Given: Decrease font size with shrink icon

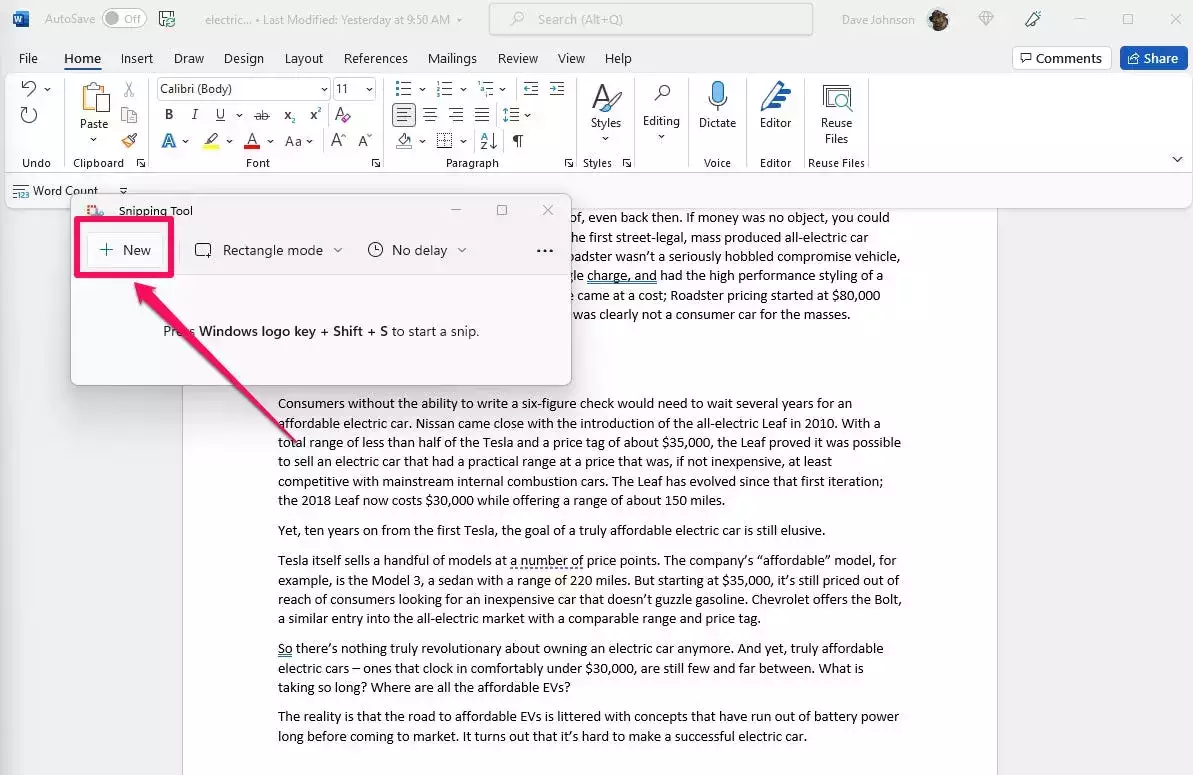Looking at the screenshot, I should point(365,141).
